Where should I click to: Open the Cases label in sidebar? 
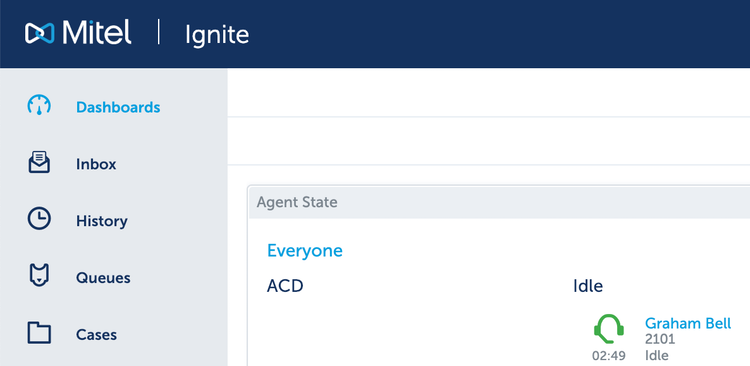point(96,334)
